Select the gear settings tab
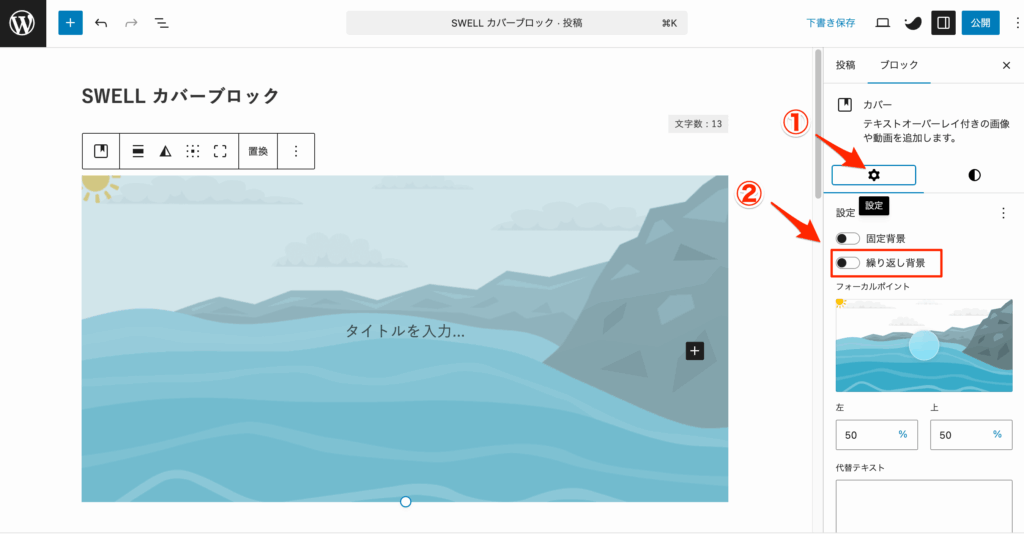1024x534 pixels. coord(874,175)
